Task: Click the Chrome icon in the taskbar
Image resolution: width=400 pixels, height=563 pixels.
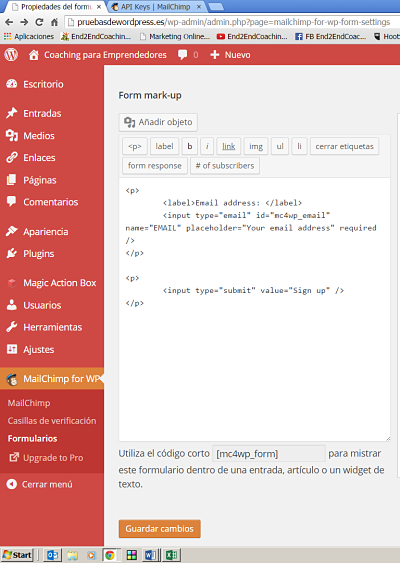Action: pyautogui.click(x=110, y=555)
